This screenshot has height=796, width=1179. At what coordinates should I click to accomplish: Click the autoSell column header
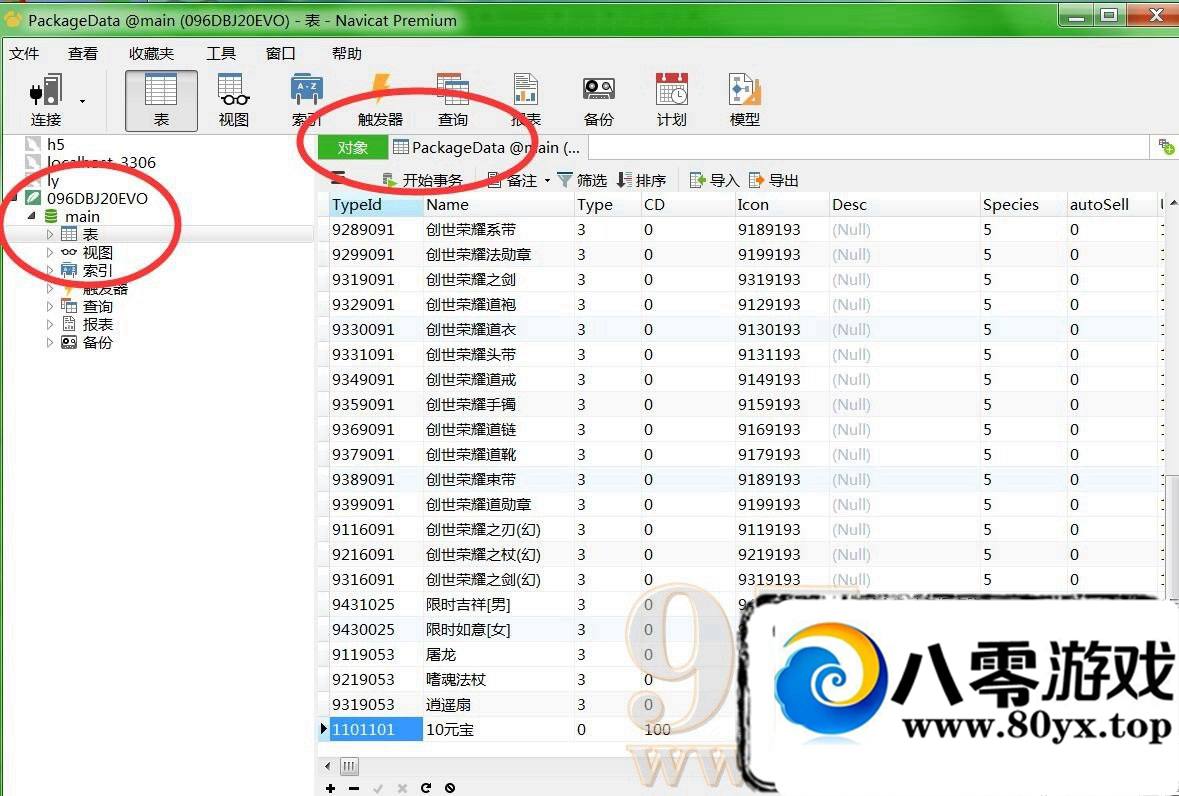click(x=1112, y=204)
